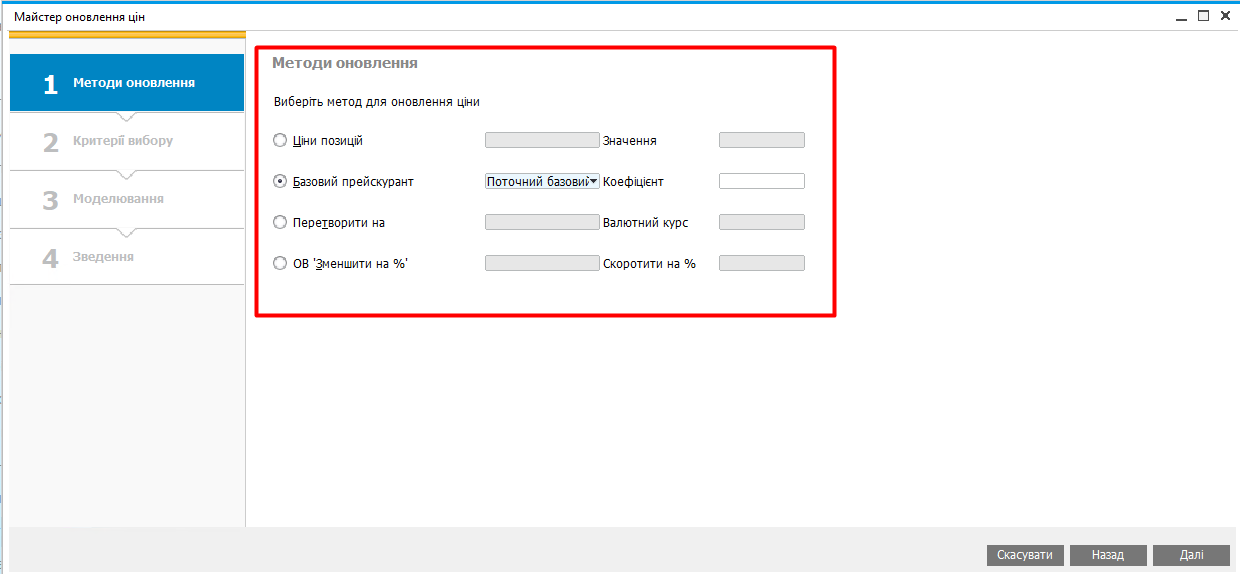
Task: Click the 'Коефіцієнт' input field
Action: (x=761, y=181)
